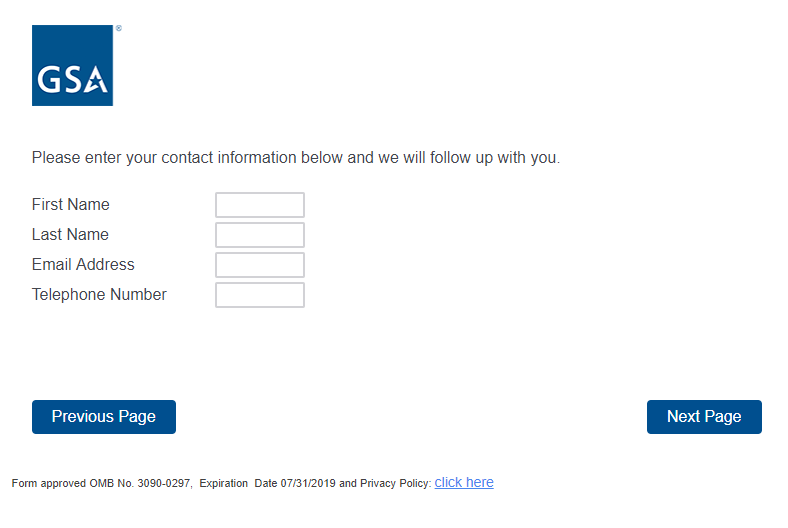This screenshot has width=788, height=528.
Task: Click the First Name label
Action: point(71,205)
